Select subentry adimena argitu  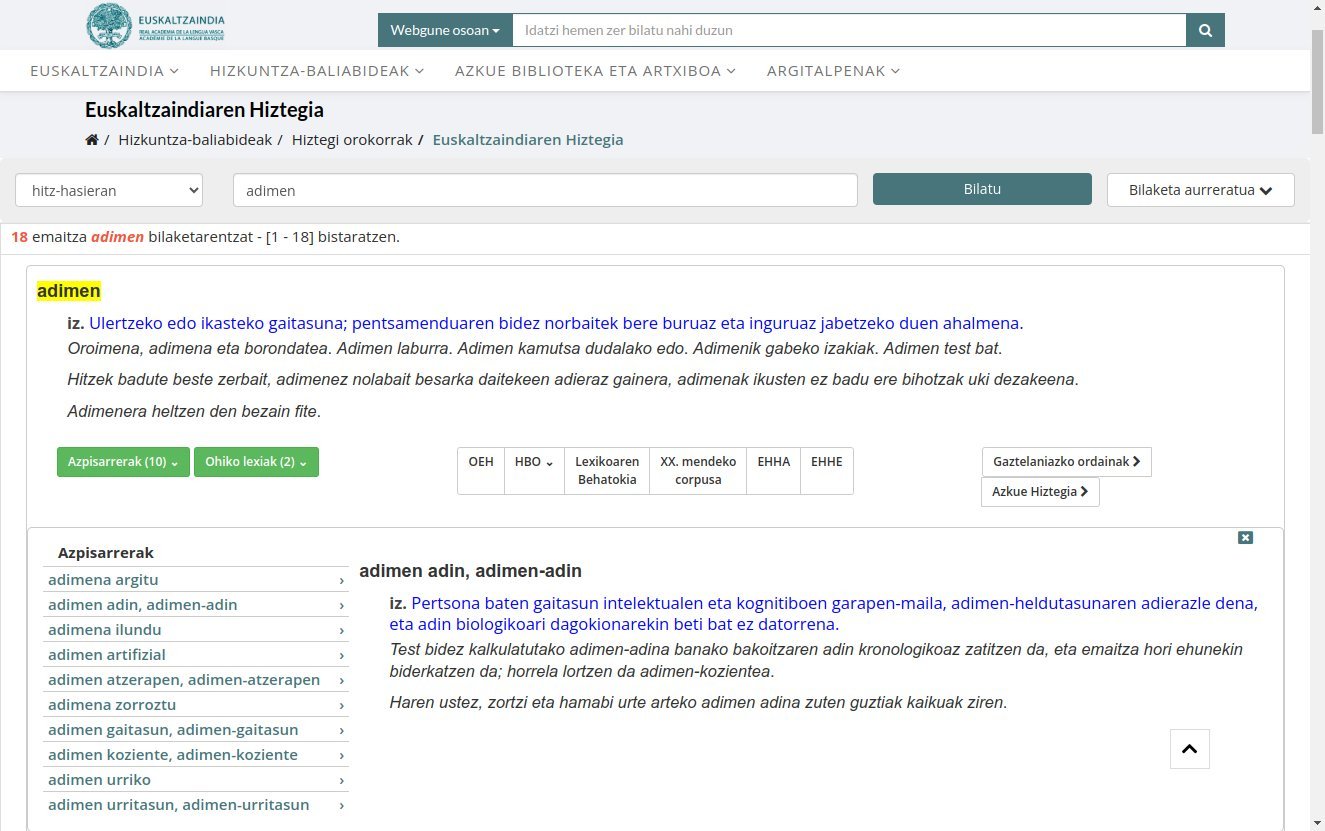pos(196,580)
